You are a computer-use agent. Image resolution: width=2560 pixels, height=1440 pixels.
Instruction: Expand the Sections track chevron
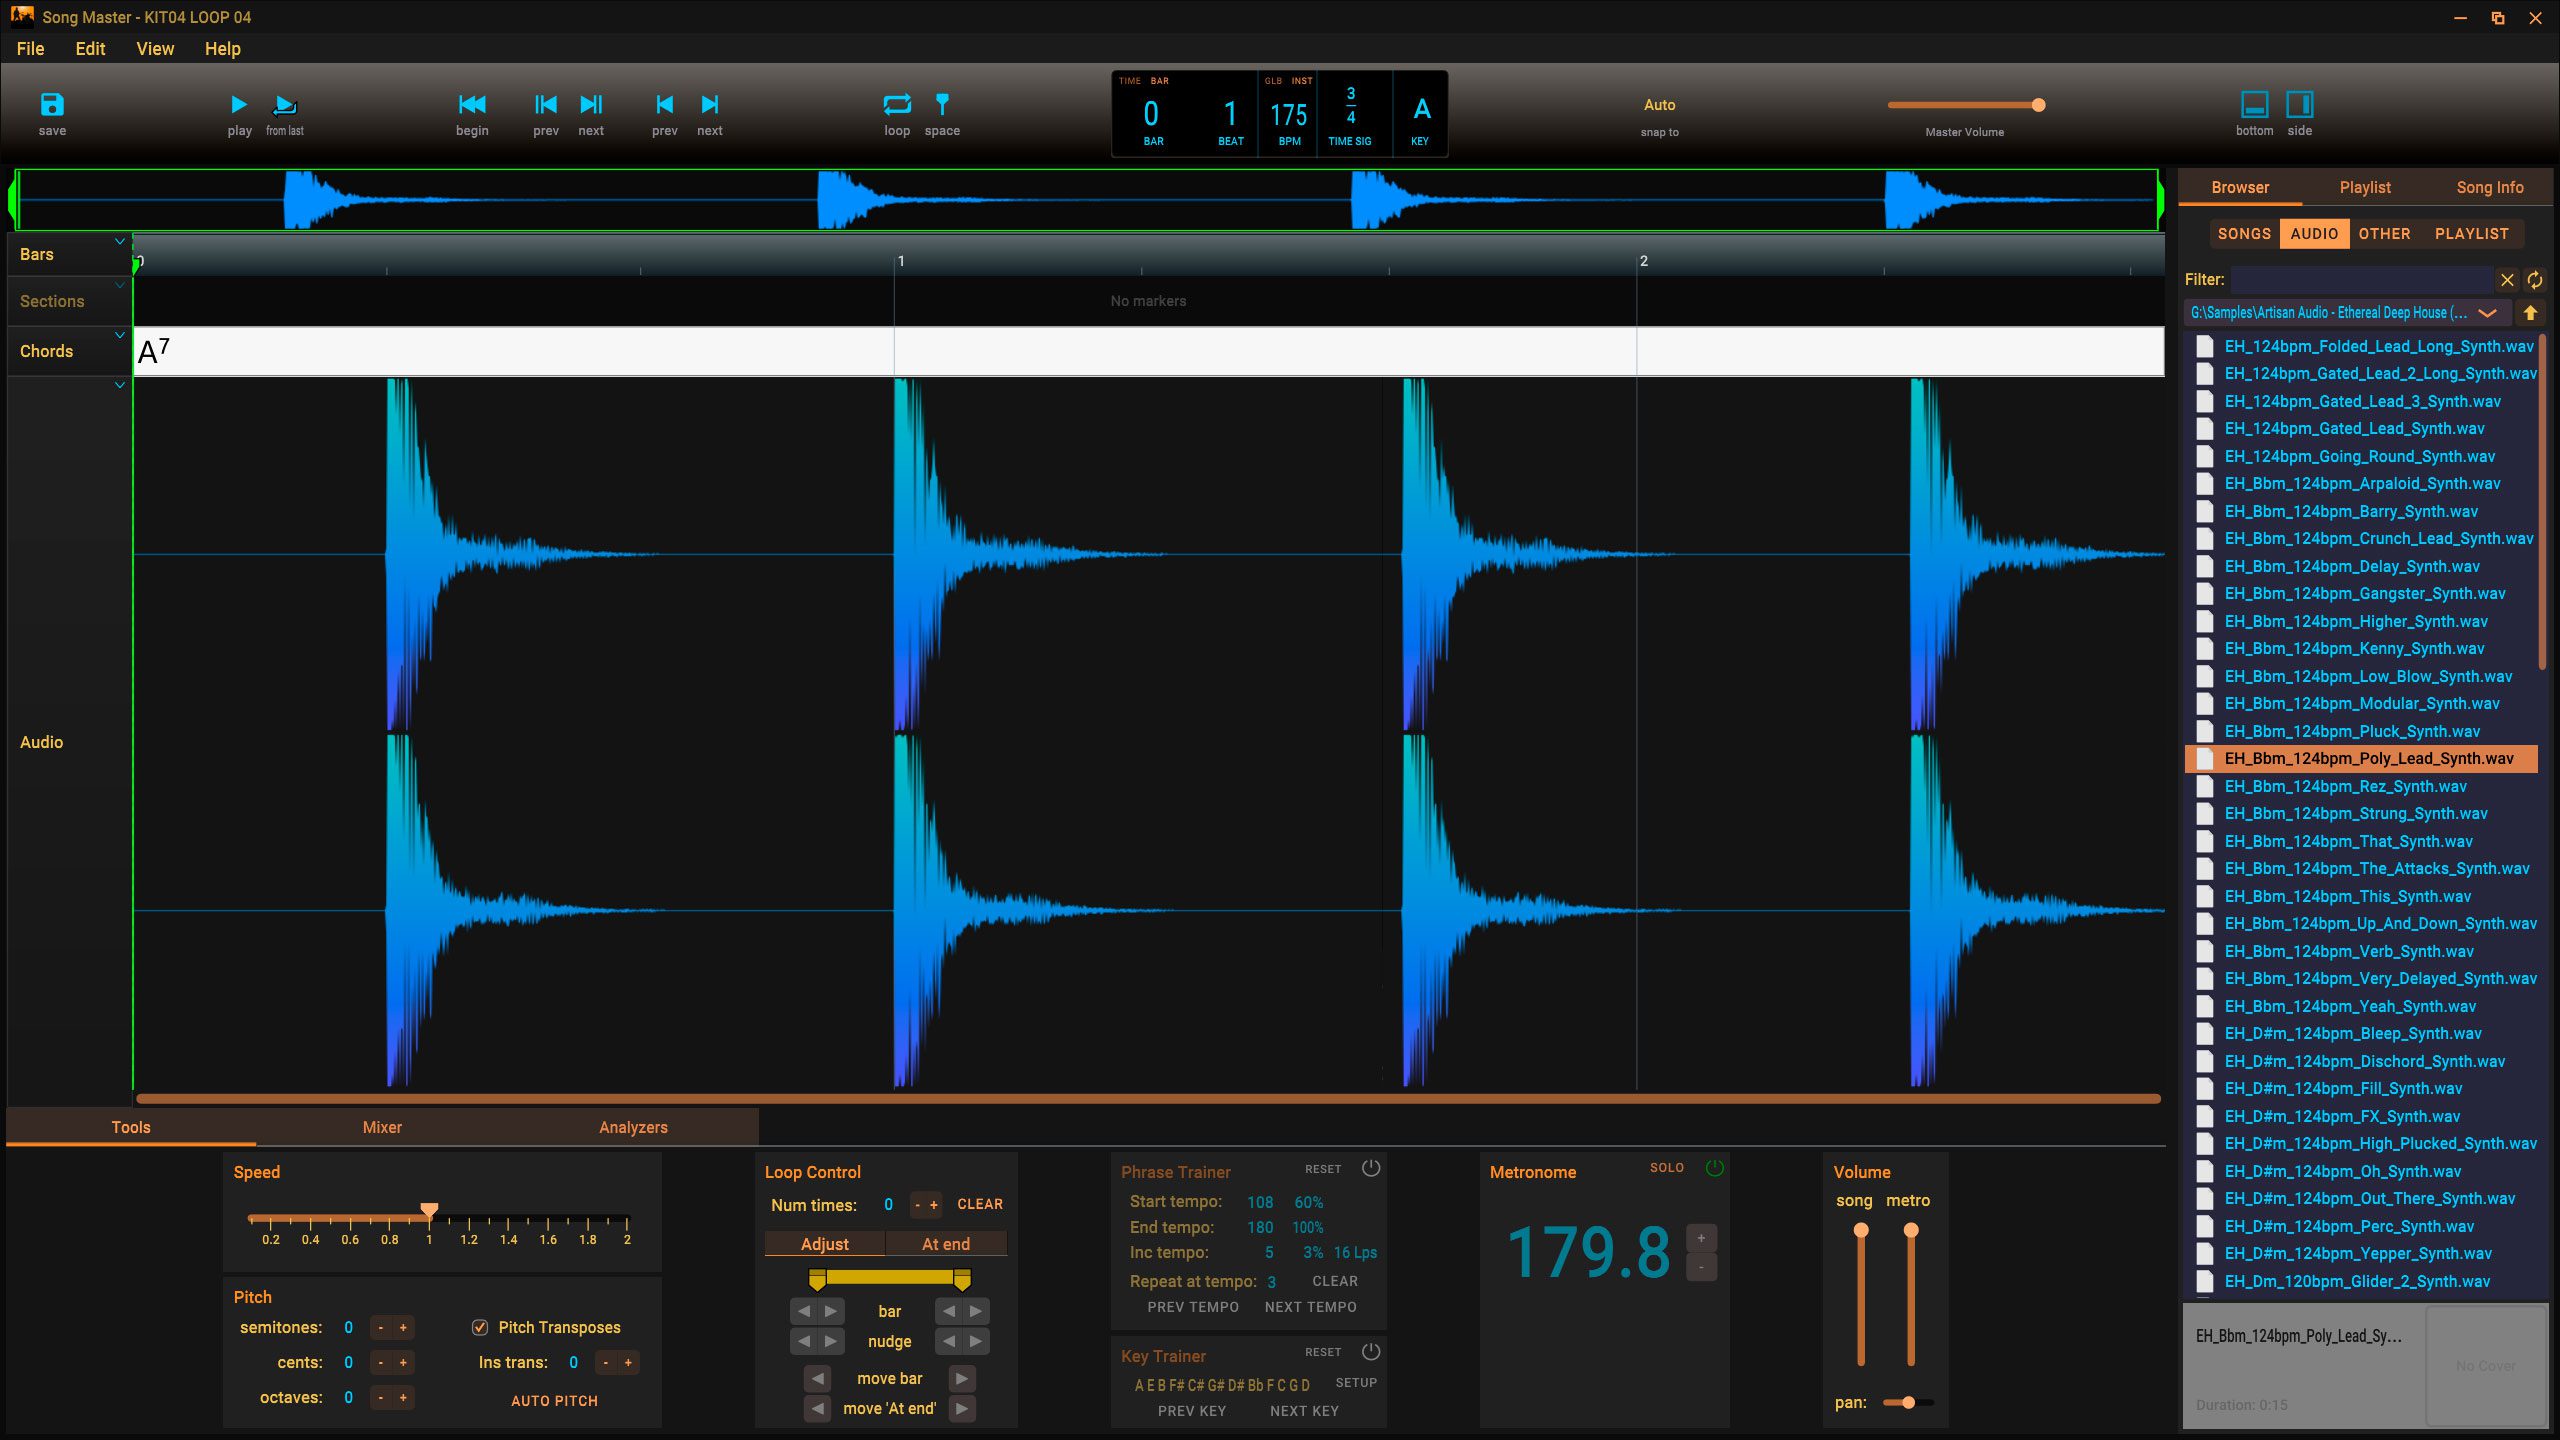120,286
